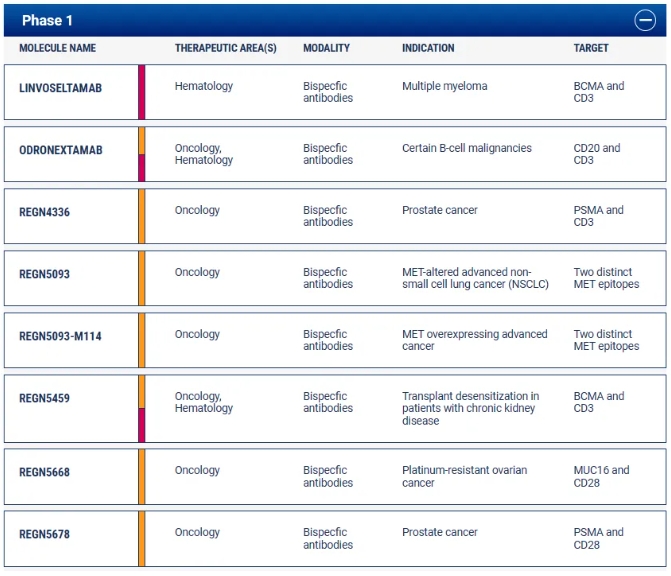
Task: Click the Phase 1 header title
Action: click(47, 20)
